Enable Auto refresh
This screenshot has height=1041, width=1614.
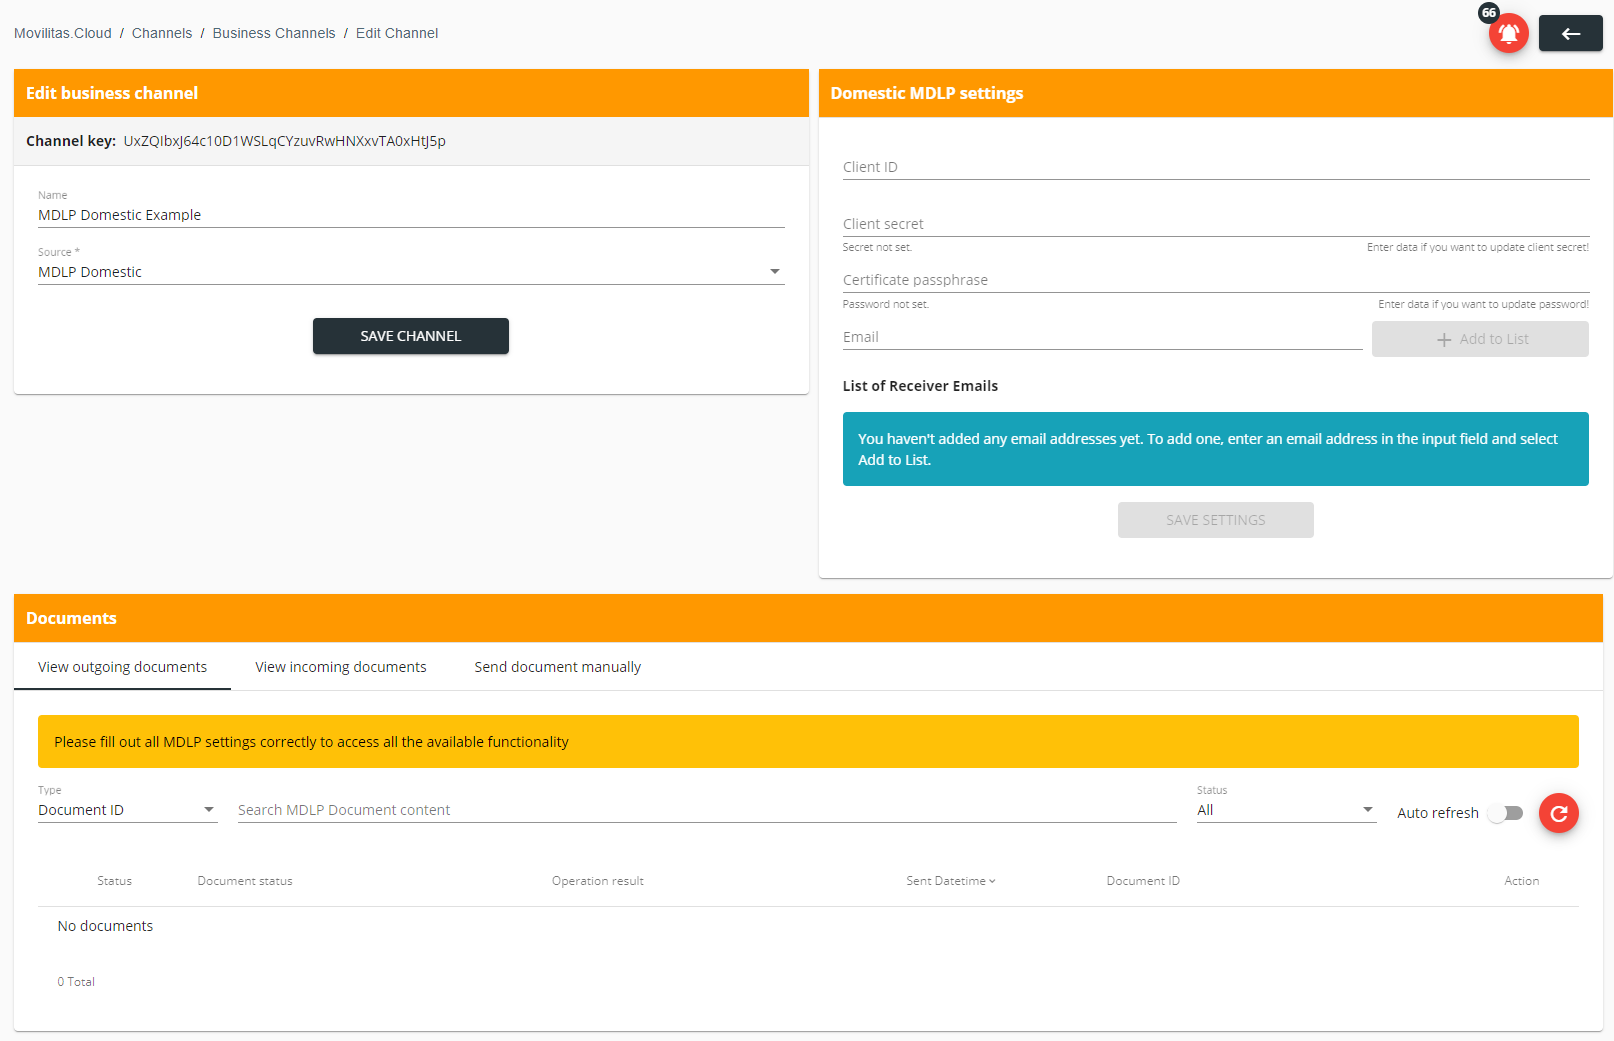1505,813
